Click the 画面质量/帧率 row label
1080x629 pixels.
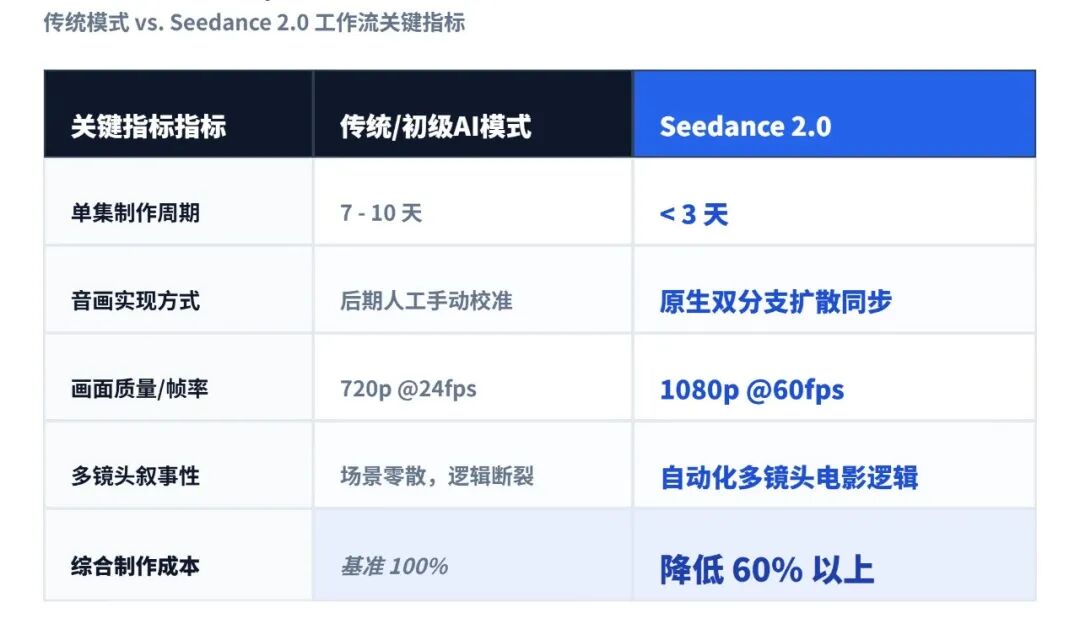coord(139,389)
